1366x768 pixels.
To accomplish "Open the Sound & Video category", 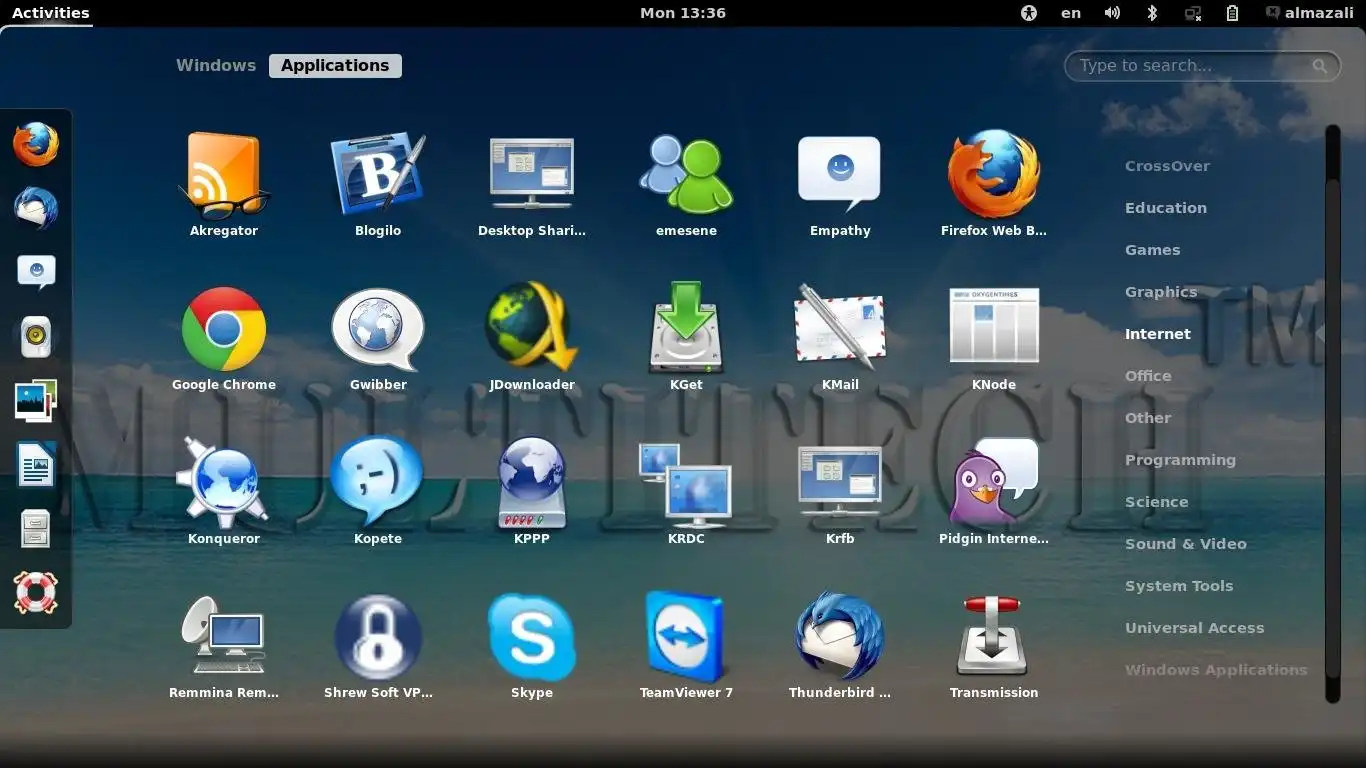I will click(x=1186, y=544).
